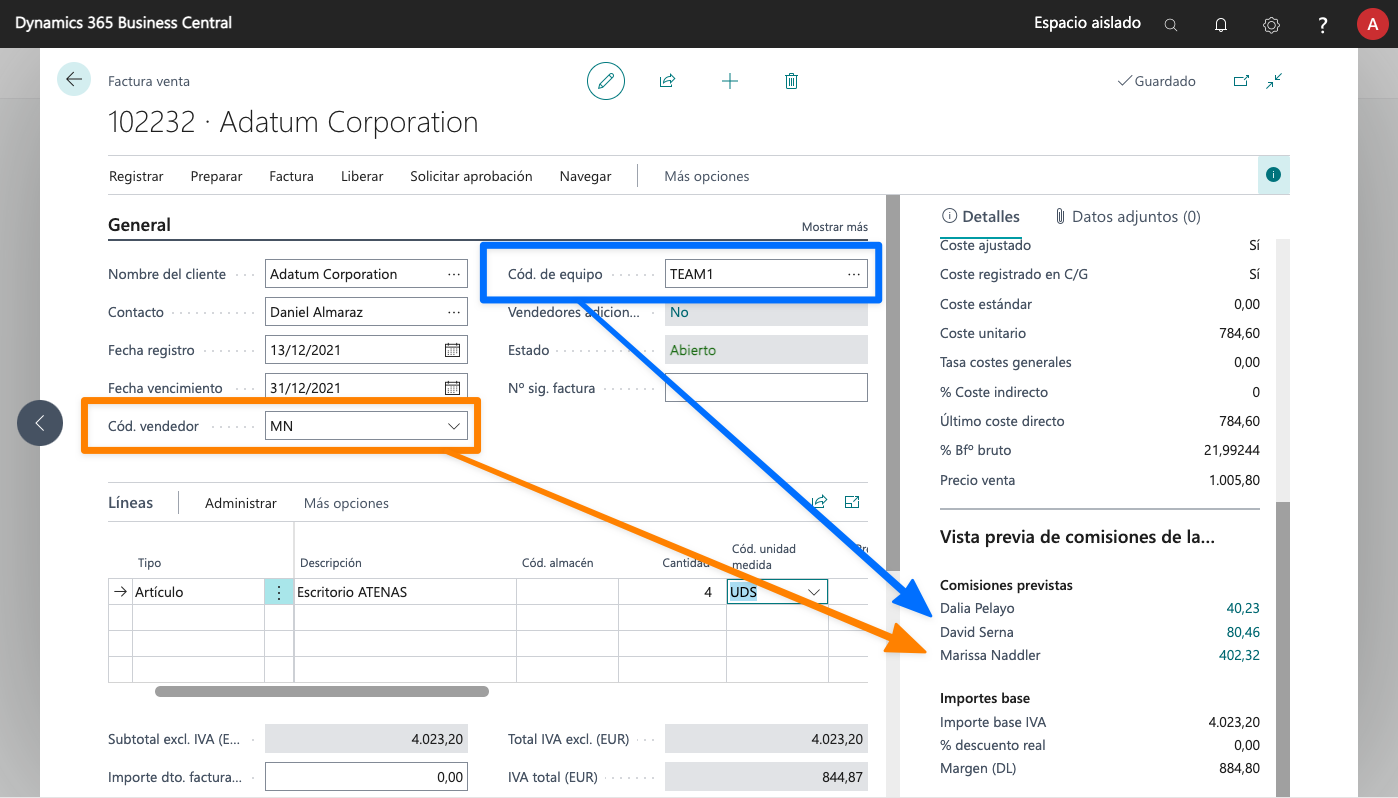Click share icon in Líneas section
Screen dimensions: 1398x798
coord(820,502)
